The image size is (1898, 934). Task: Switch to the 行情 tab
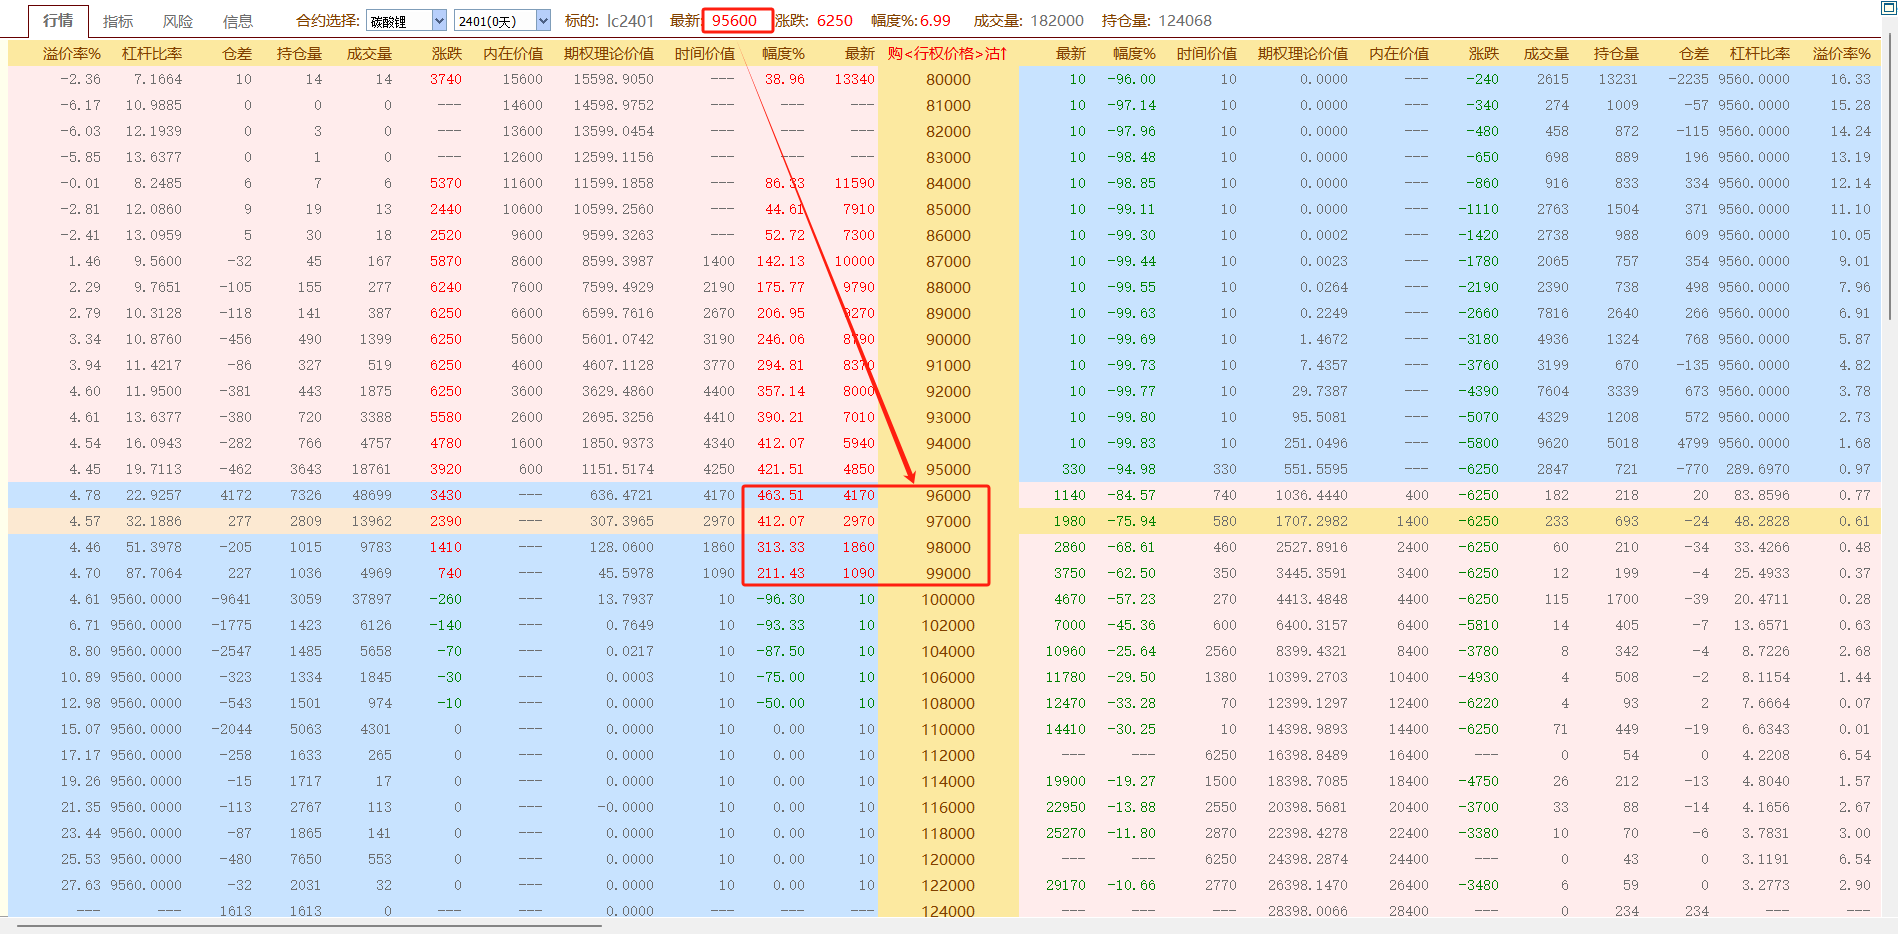coord(58,20)
